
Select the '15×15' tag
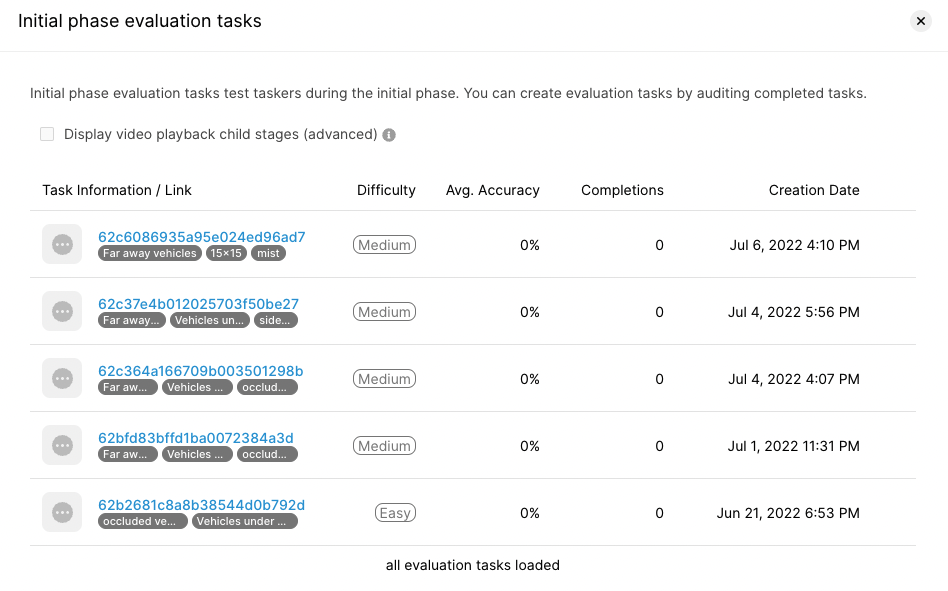pos(226,253)
